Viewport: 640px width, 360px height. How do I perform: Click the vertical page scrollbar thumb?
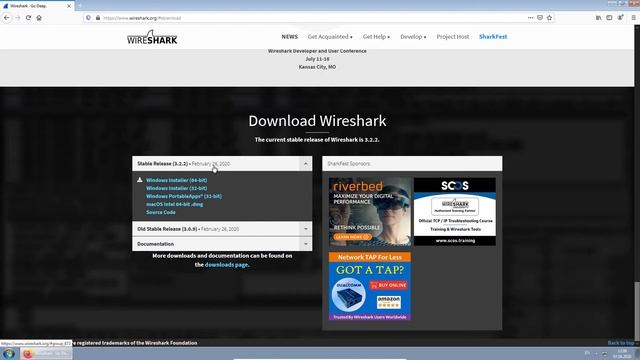coord(637,311)
